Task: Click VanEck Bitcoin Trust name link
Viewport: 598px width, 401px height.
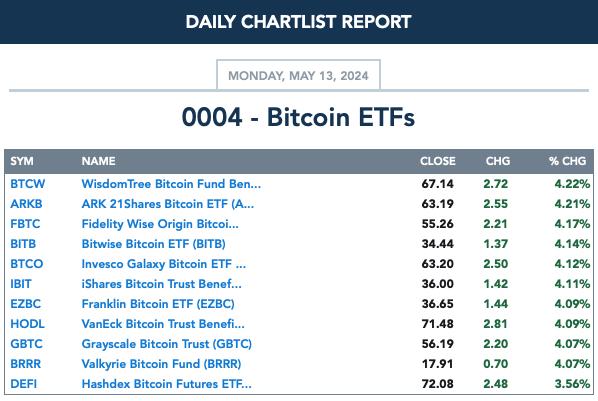Action: pyautogui.click(x=163, y=324)
